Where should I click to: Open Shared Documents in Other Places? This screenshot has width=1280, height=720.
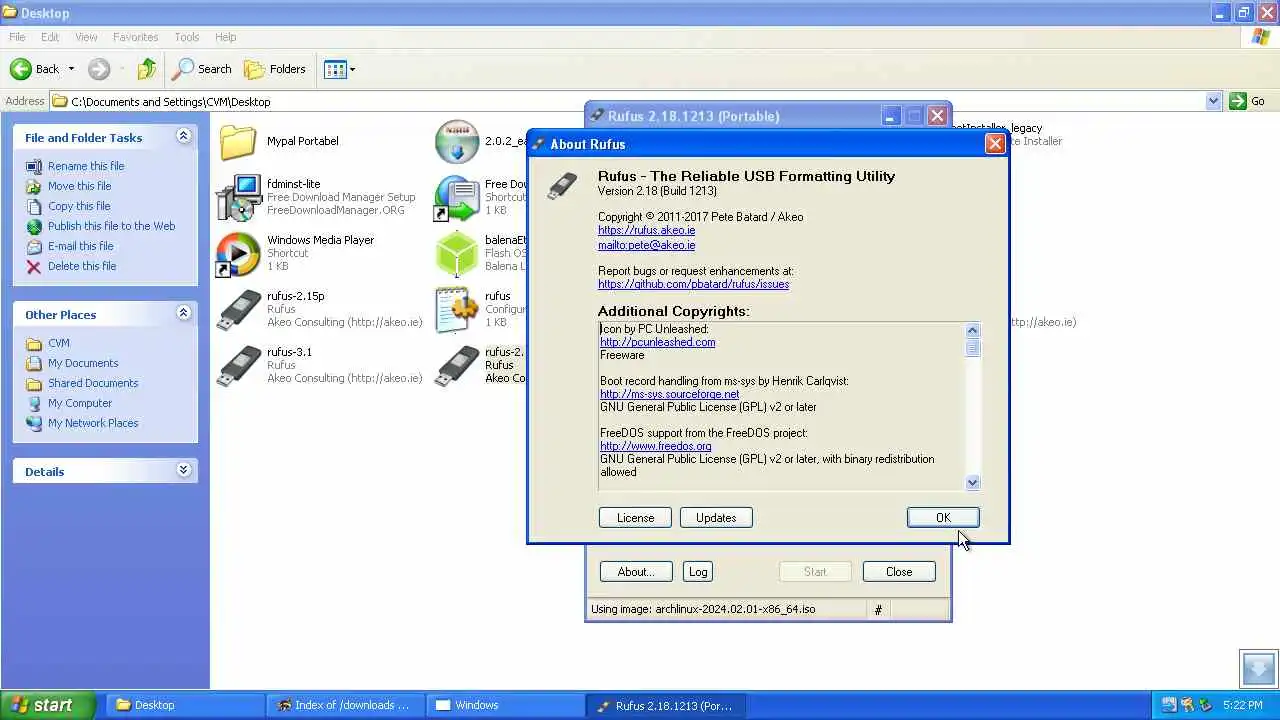tap(93, 383)
